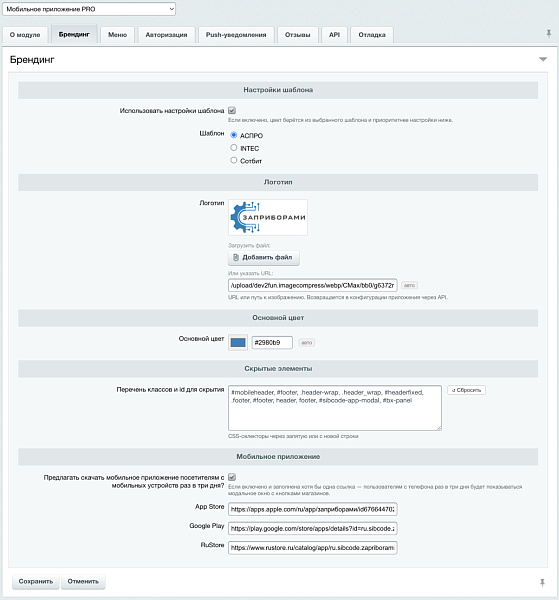
Task: Select the INTEC template radio button
Action: (x=233, y=148)
